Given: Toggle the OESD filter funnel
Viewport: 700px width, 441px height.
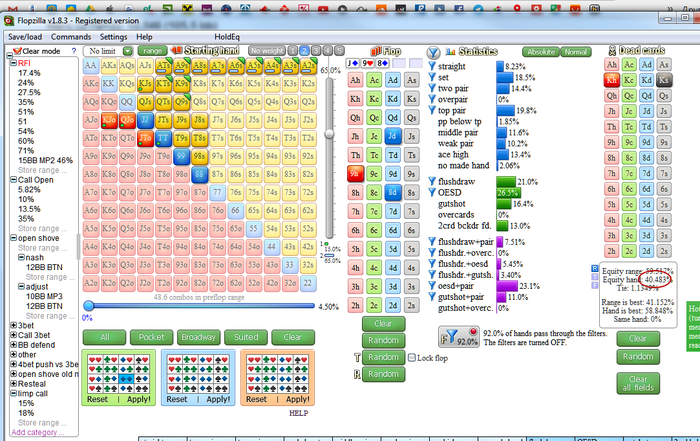Looking at the screenshot, I should pyautogui.click(x=432, y=192).
